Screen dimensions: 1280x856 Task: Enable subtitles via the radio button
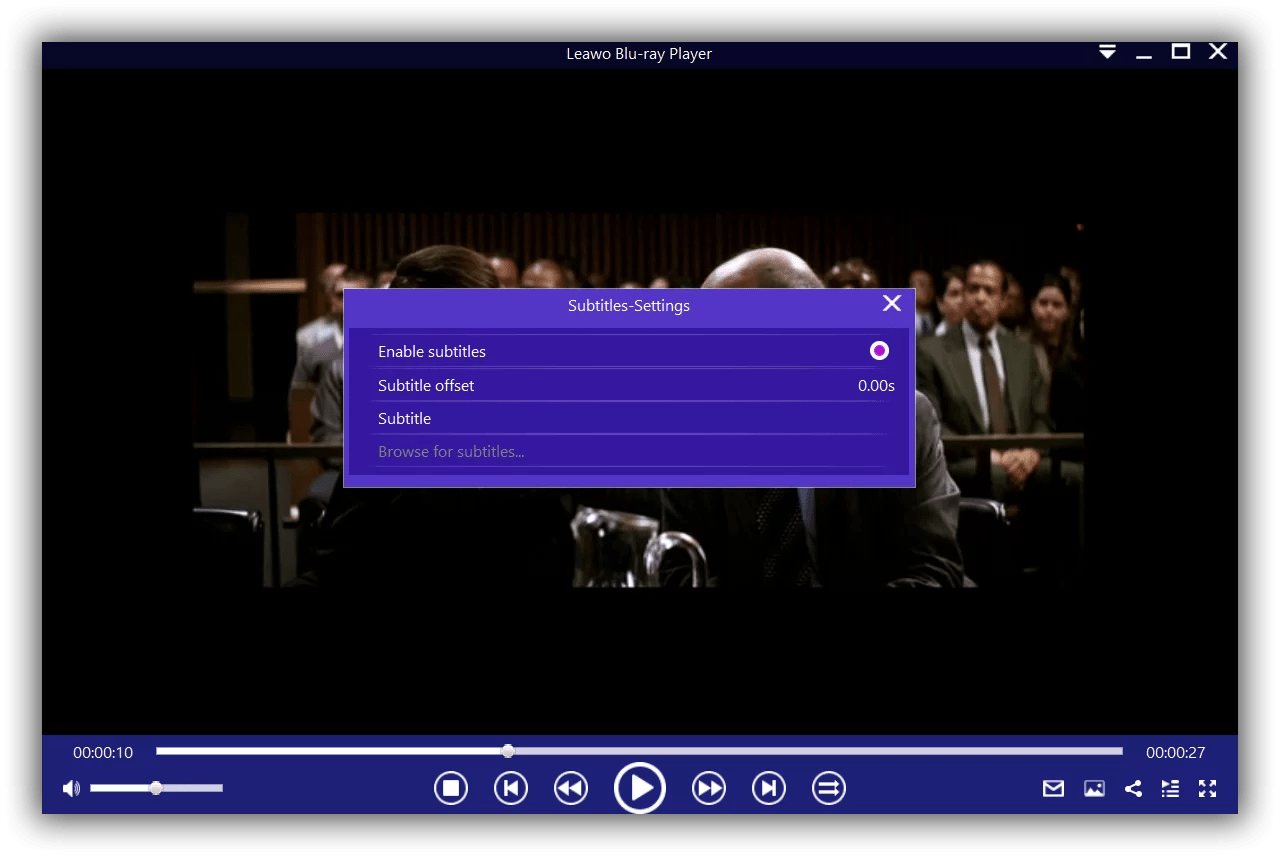tap(879, 350)
